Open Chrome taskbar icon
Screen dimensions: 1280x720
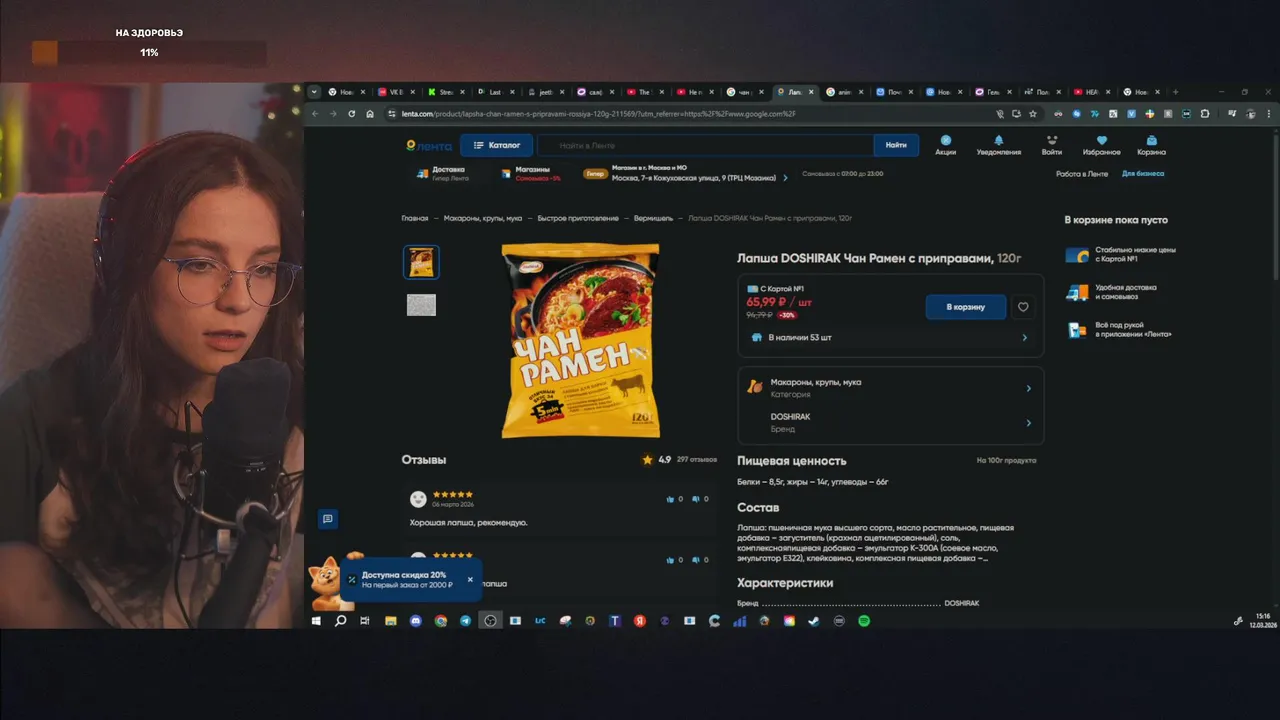click(440, 621)
